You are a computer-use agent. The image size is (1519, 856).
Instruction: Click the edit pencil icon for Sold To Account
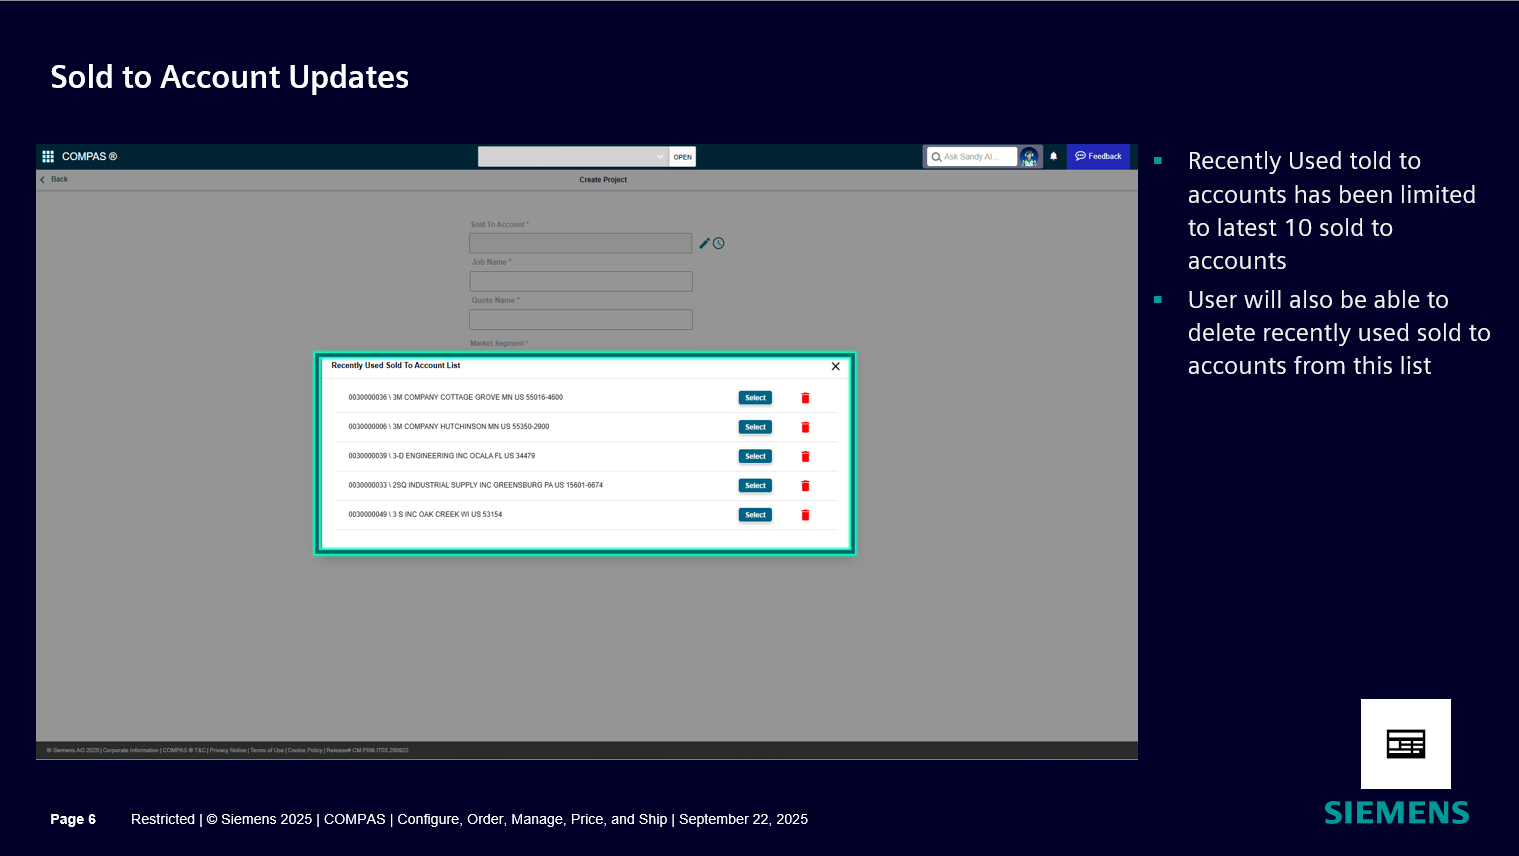point(704,243)
